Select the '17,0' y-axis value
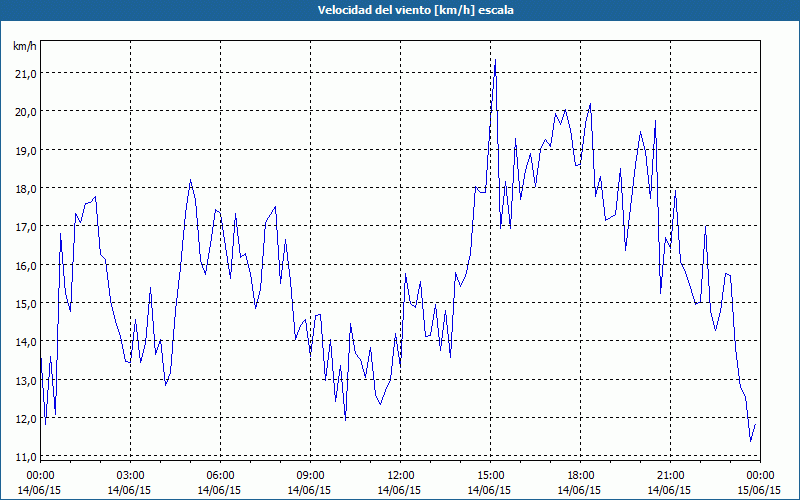The width and height of the screenshot is (800, 500). pyautogui.click(x=26, y=227)
